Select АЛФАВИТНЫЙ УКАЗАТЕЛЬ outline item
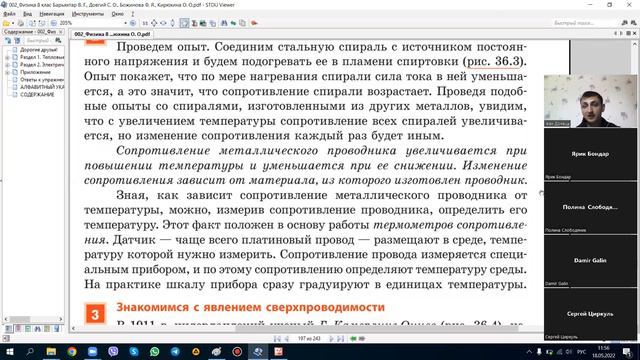 coord(42,87)
